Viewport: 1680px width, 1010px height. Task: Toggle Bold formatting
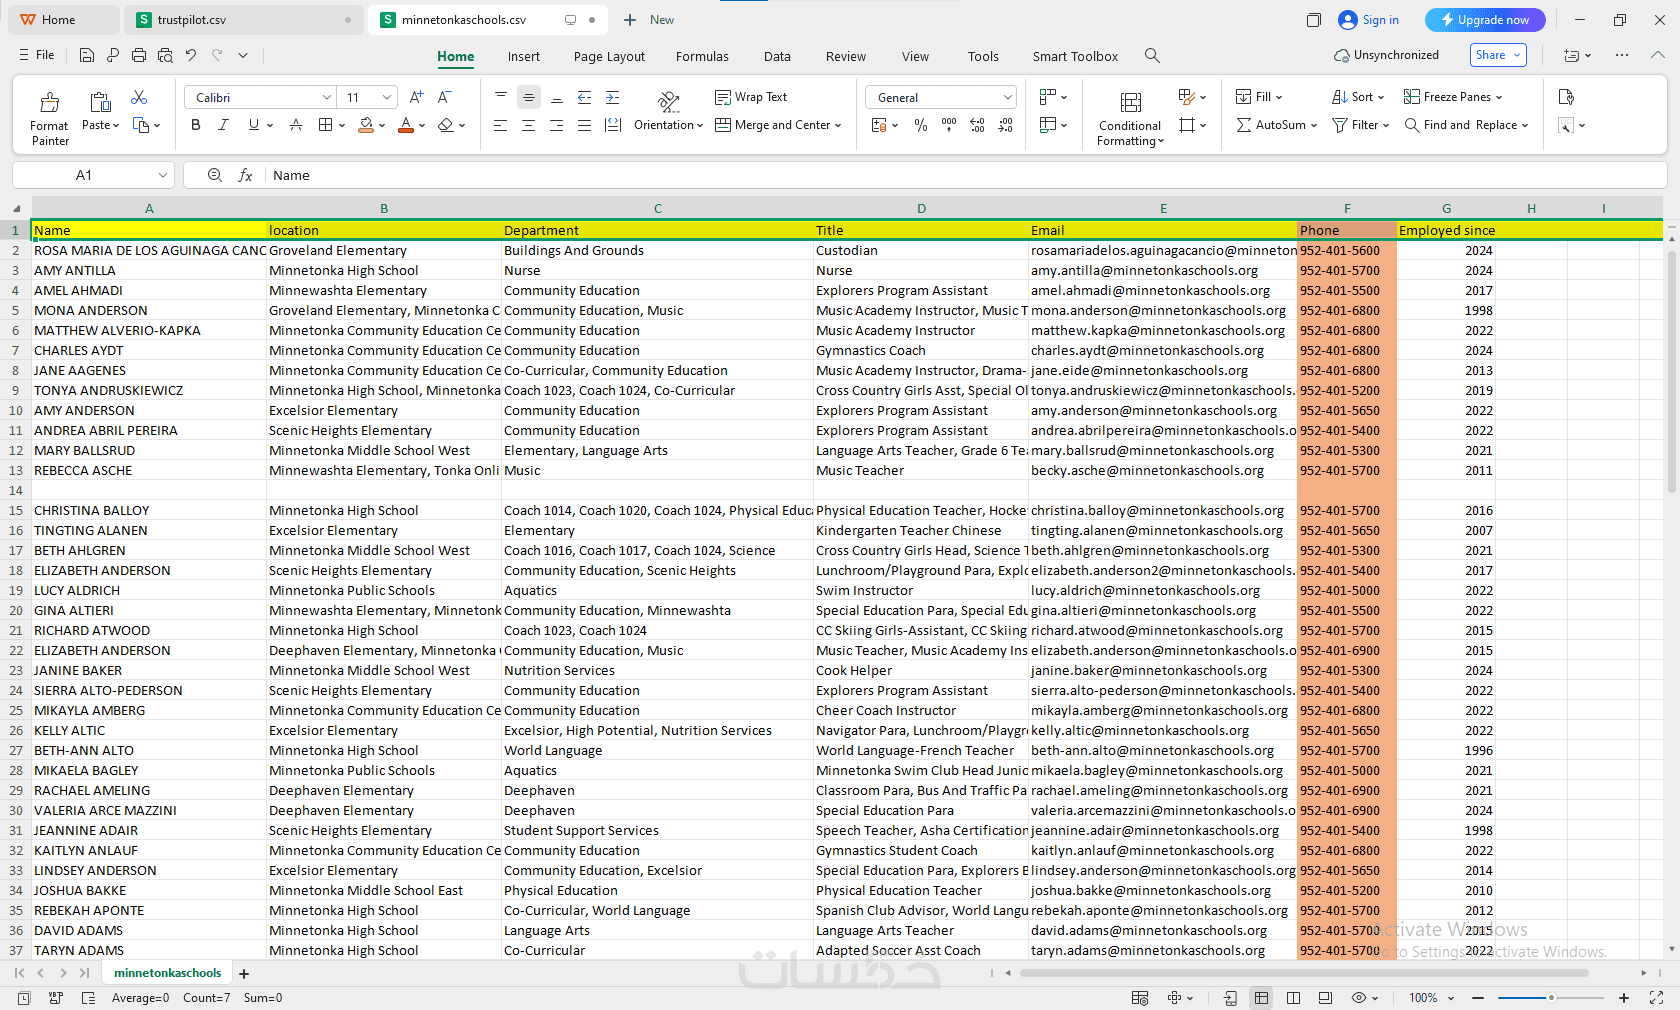196,125
